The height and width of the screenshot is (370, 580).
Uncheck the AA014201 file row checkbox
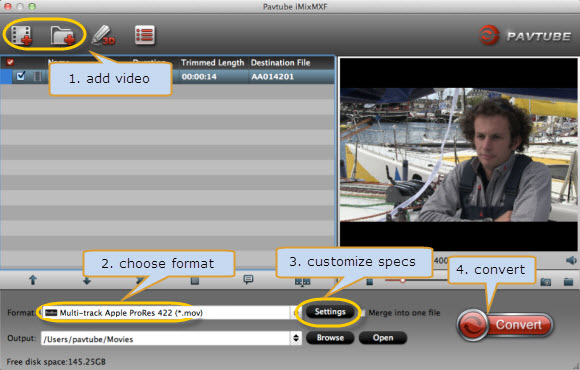tap(21, 76)
